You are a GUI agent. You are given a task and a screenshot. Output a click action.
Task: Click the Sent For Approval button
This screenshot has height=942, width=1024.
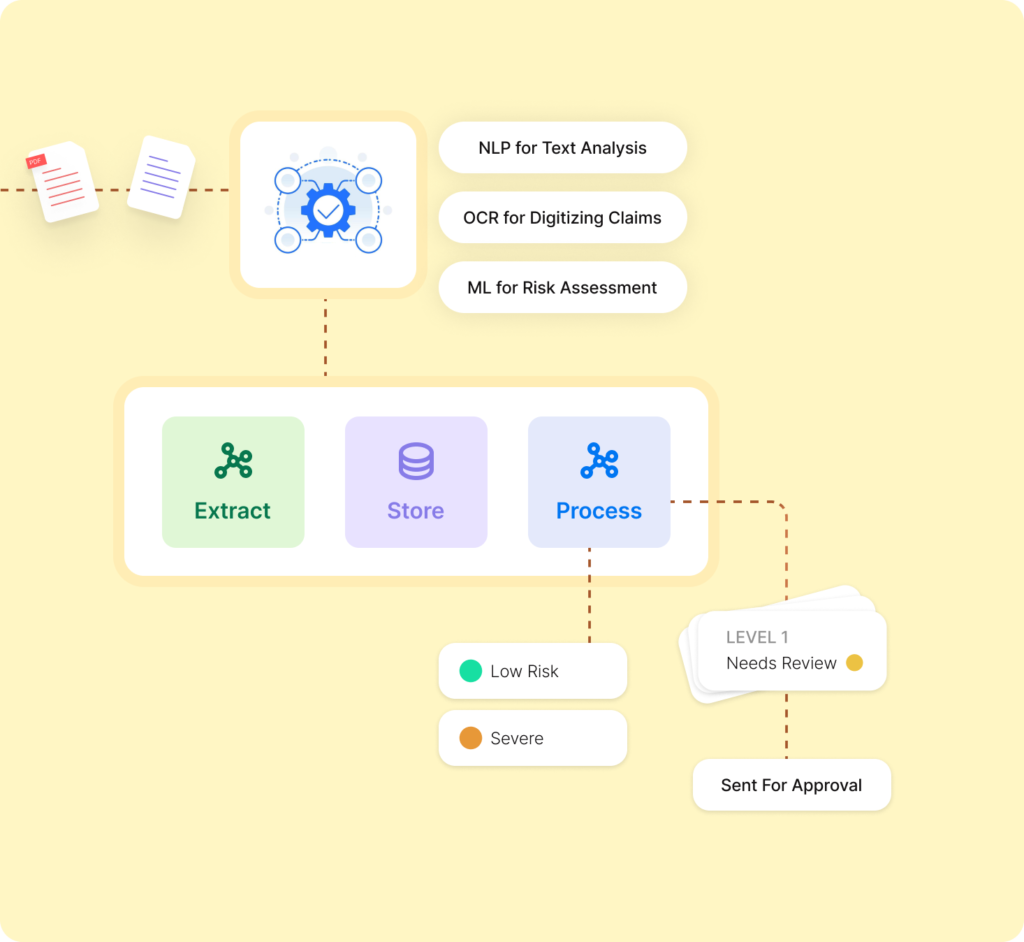(792, 785)
